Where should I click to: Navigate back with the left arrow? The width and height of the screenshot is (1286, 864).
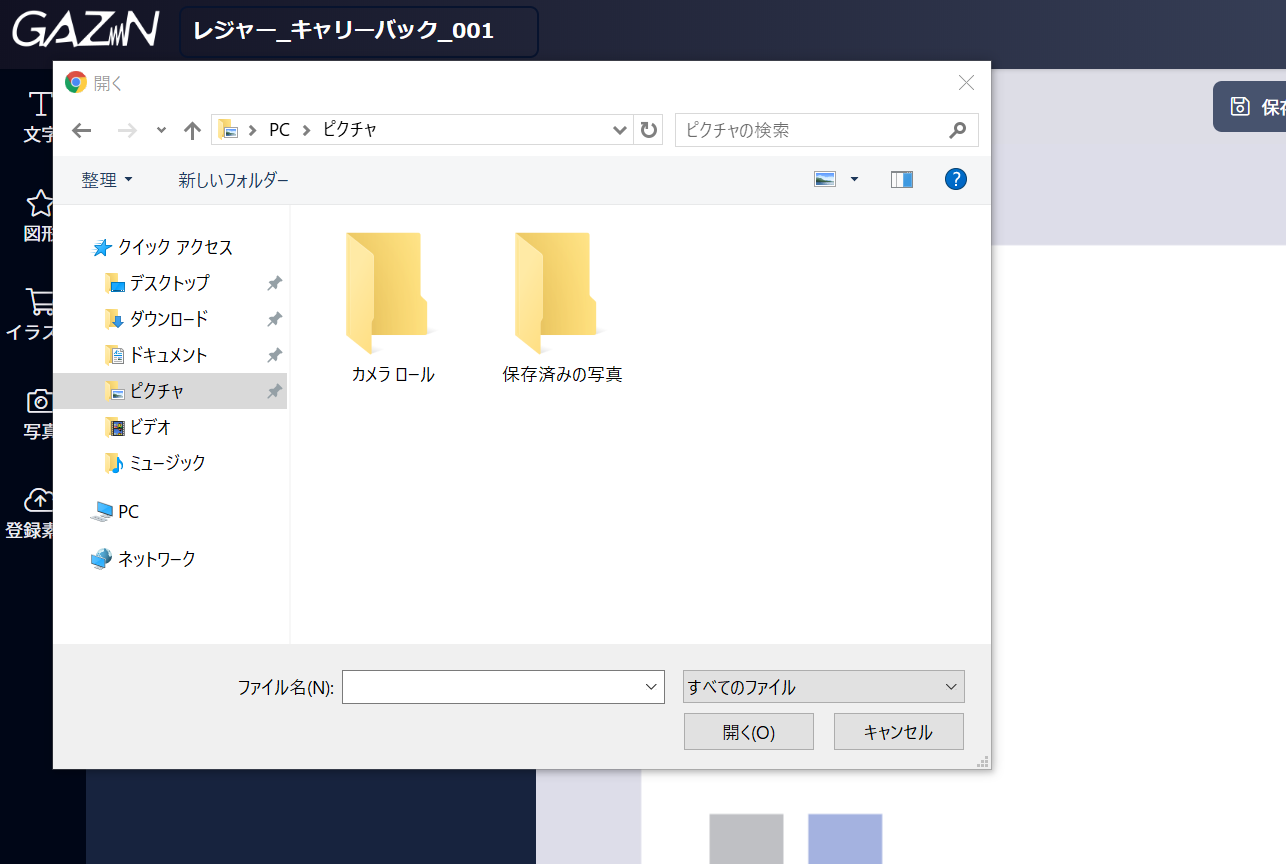[82, 130]
